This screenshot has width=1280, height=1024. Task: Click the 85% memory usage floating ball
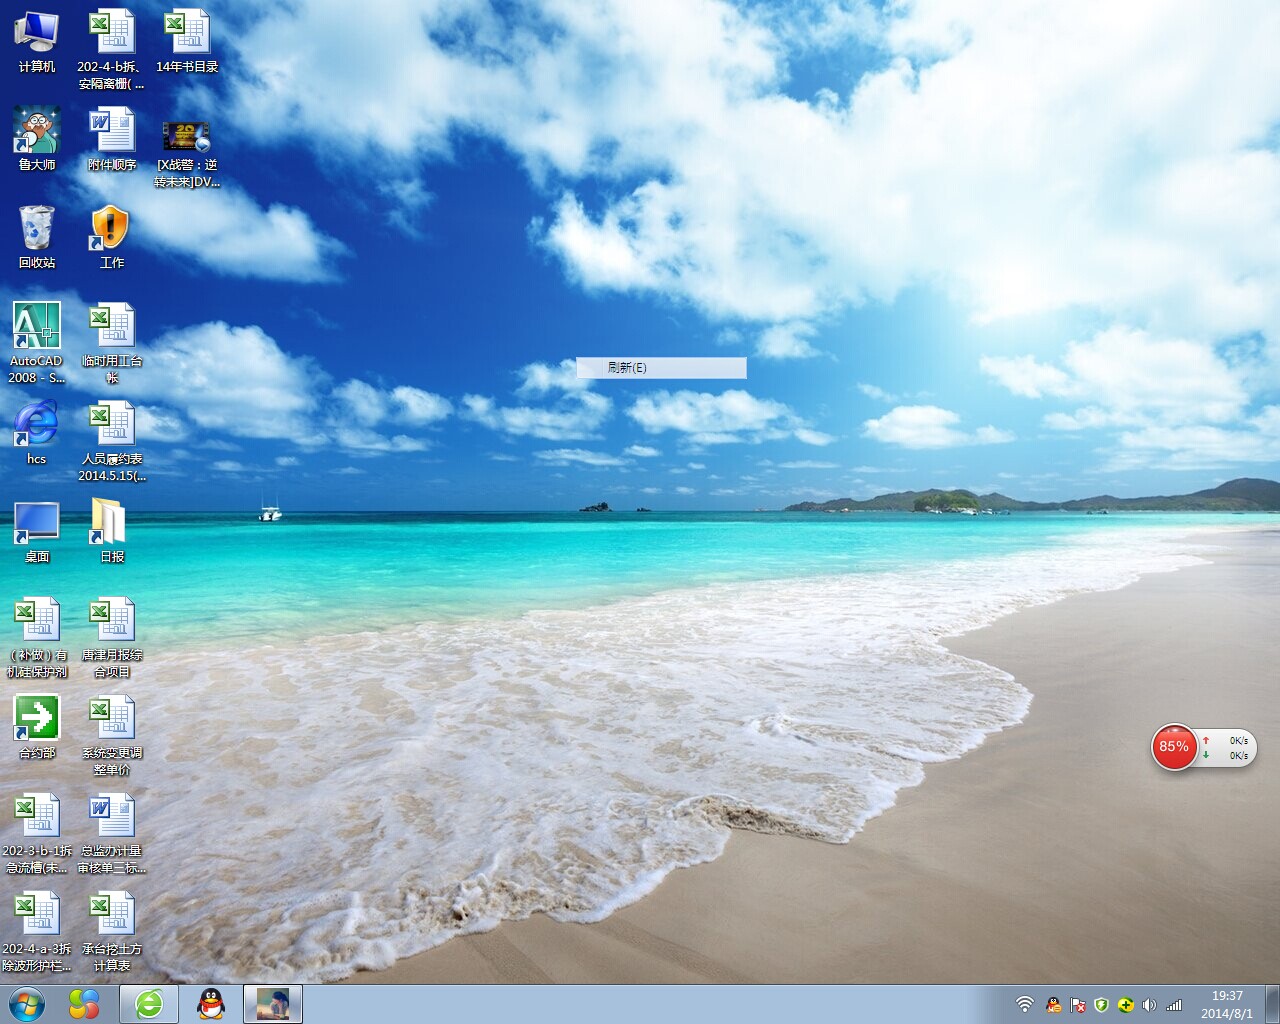(1174, 747)
